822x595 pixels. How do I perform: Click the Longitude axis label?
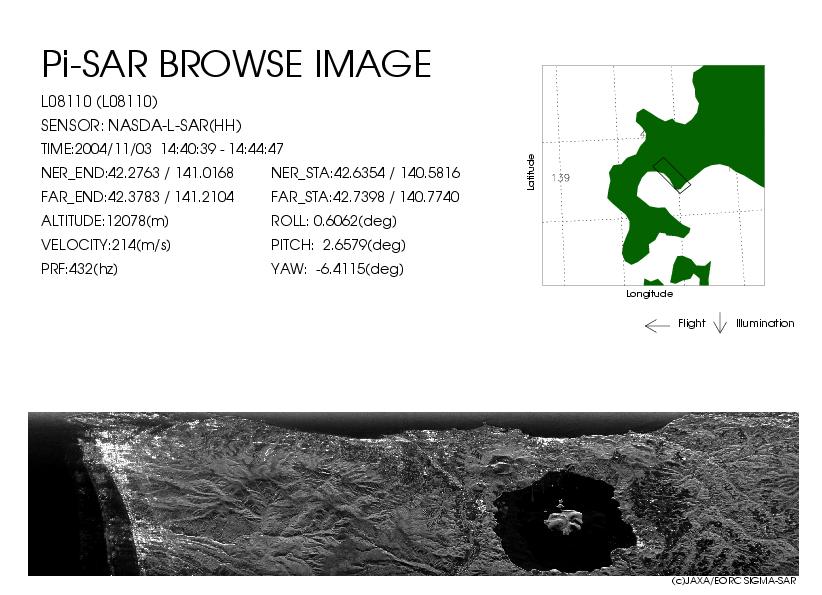coord(650,294)
